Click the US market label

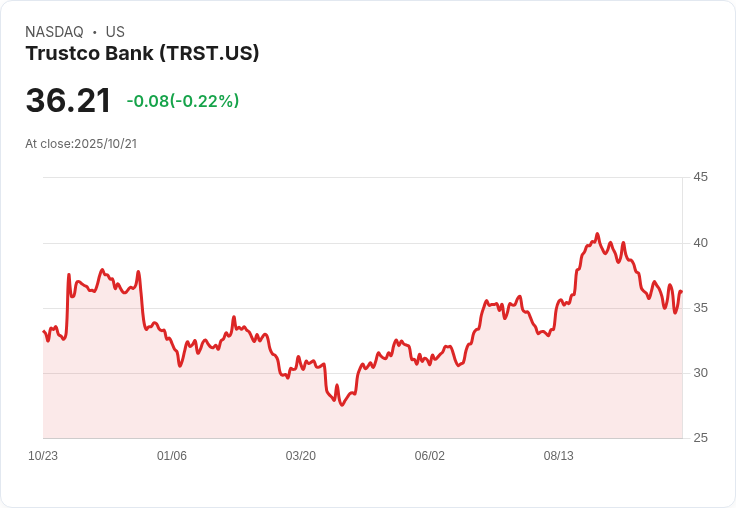[x=115, y=32]
